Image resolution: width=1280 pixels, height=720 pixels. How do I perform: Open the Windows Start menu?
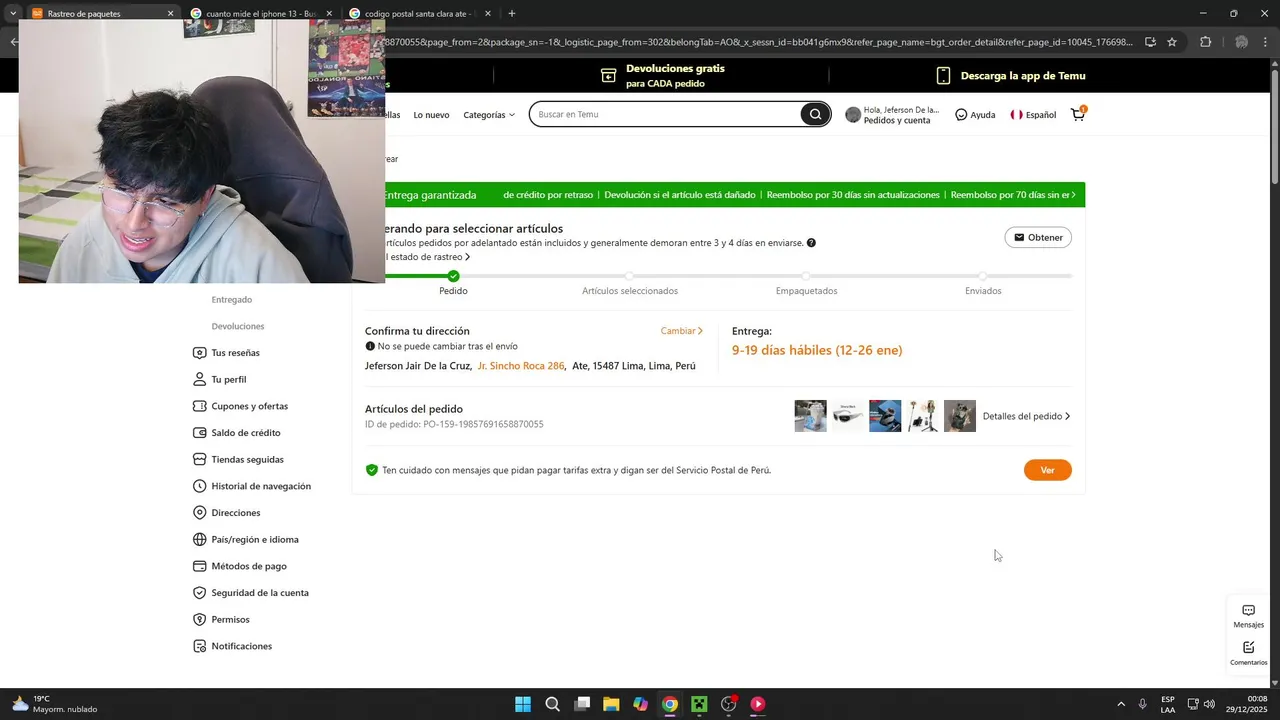coord(523,704)
